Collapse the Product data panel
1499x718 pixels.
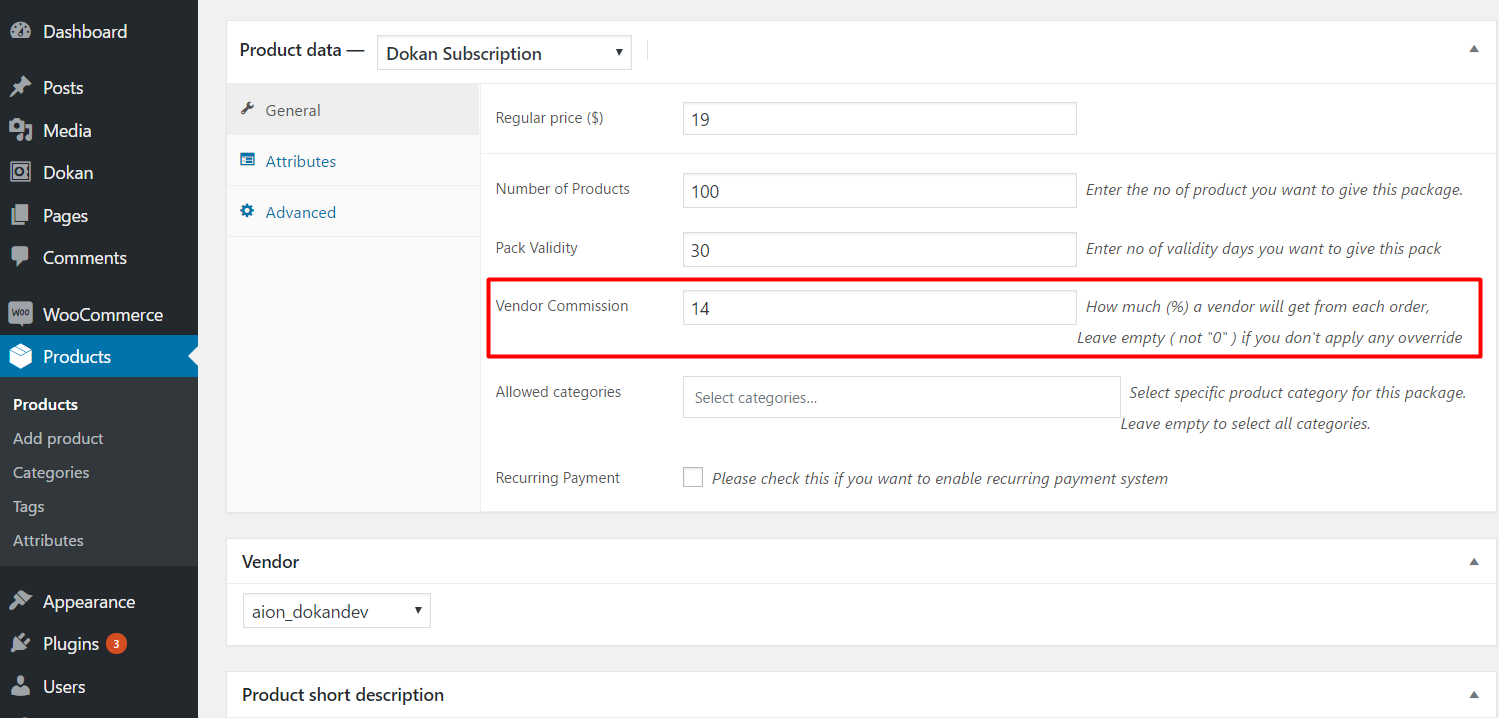pos(1473,49)
